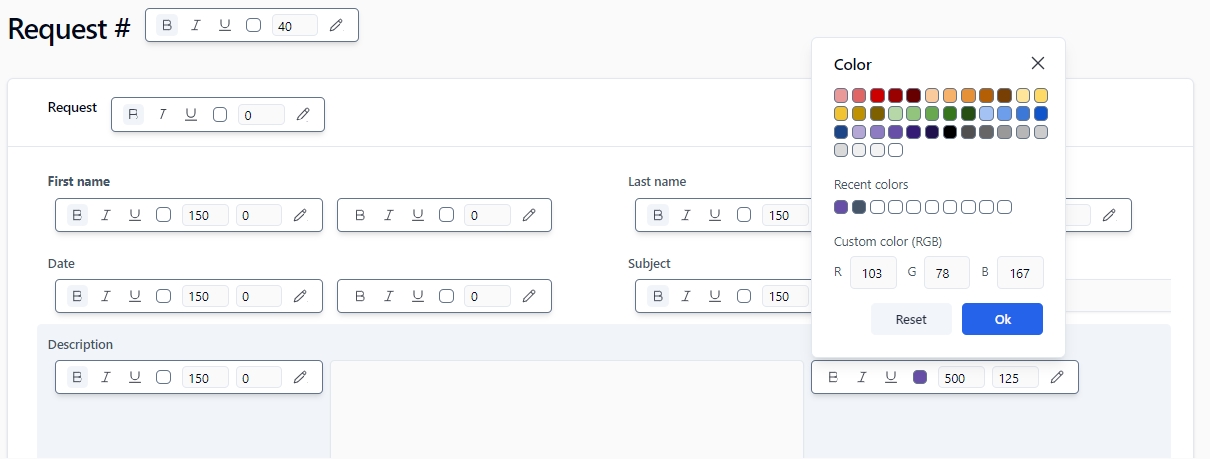The width and height of the screenshot is (1210, 459).
Task: Click the font size field showing 40
Action: [x=294, y=26]
